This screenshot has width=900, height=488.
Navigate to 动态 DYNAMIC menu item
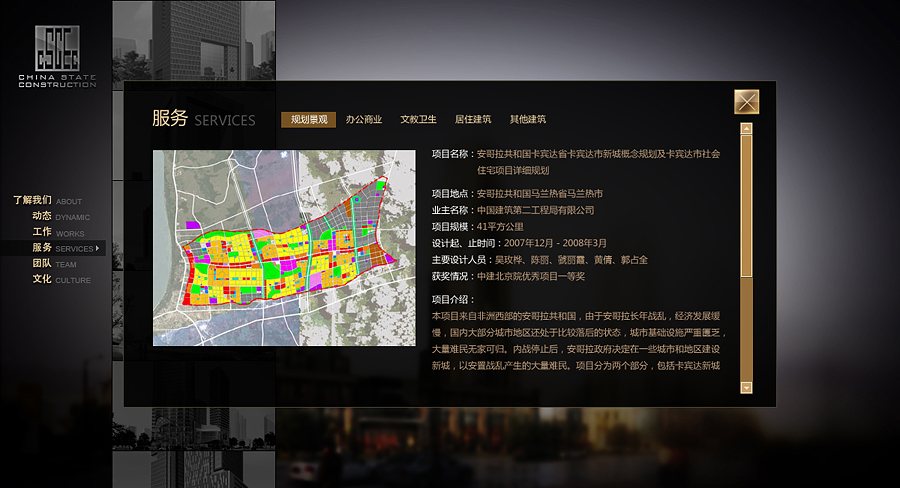(60, 216)
